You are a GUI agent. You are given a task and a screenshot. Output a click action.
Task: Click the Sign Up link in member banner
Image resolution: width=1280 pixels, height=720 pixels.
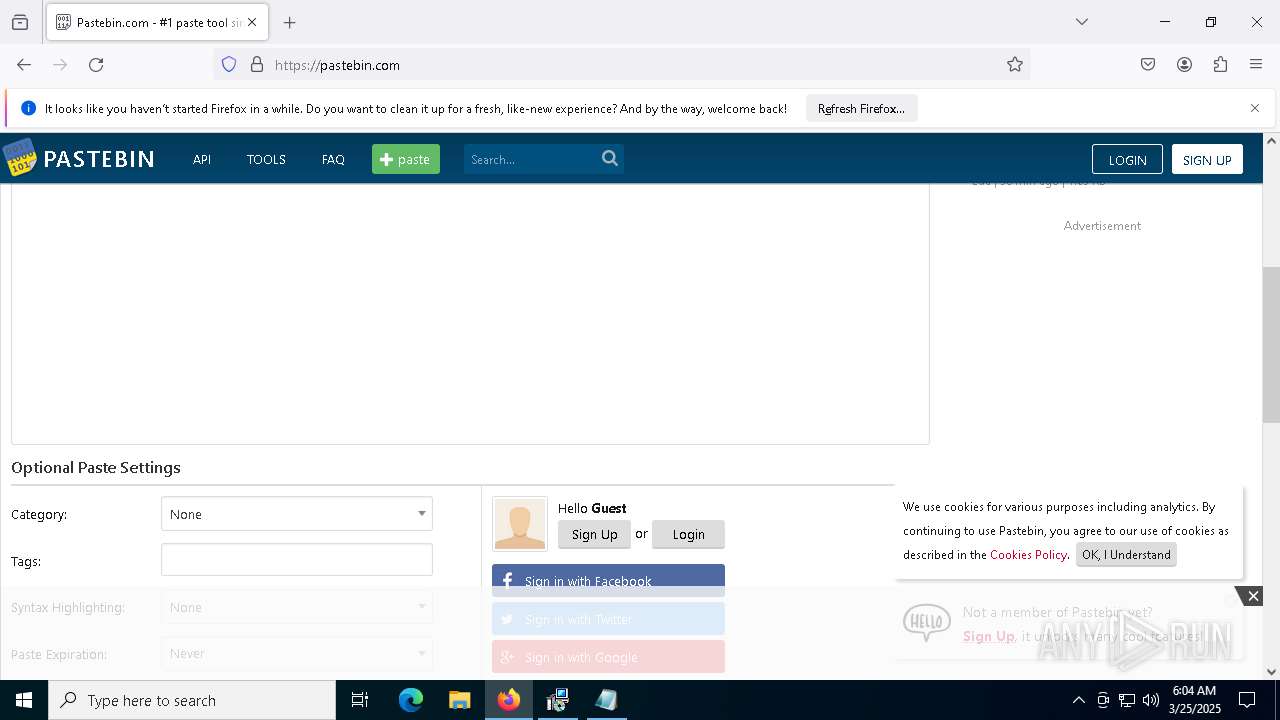click(x=989, y=636)
